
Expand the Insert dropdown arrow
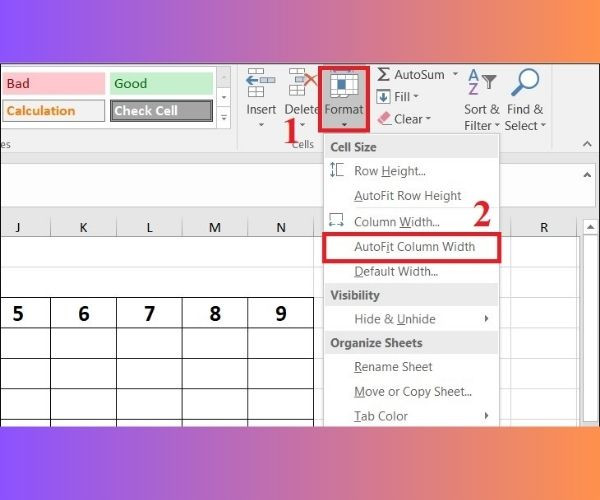click(261, 124)
